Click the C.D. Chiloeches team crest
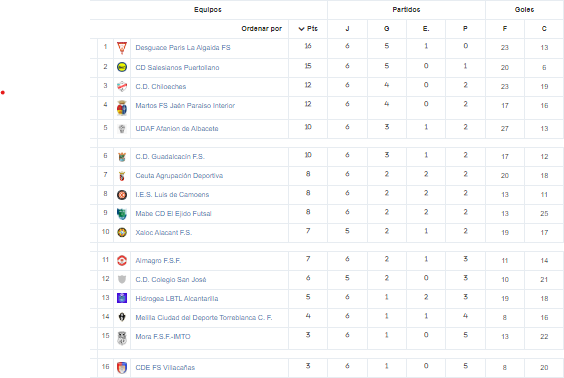564x378 pixels. (x=122, y=86)
